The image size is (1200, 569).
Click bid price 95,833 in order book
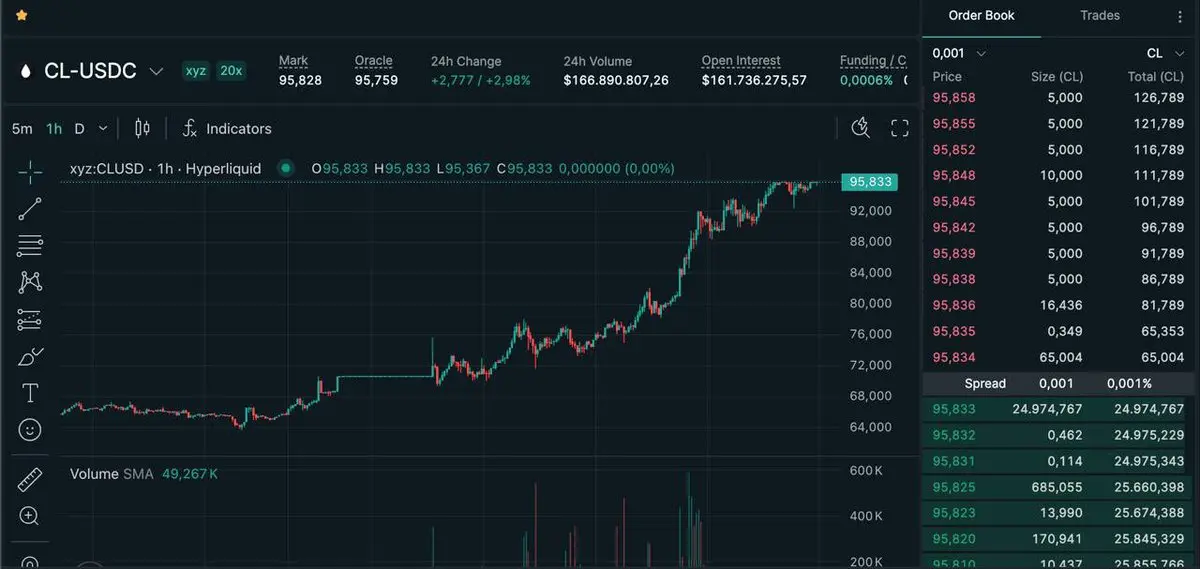point(953,409)
